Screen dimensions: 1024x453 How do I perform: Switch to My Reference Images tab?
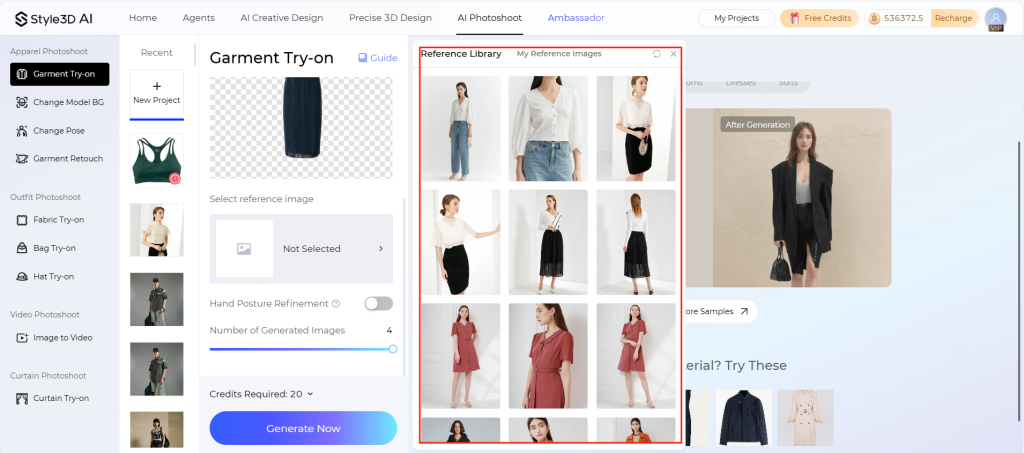pyautogui.click(x=559, y=54)
